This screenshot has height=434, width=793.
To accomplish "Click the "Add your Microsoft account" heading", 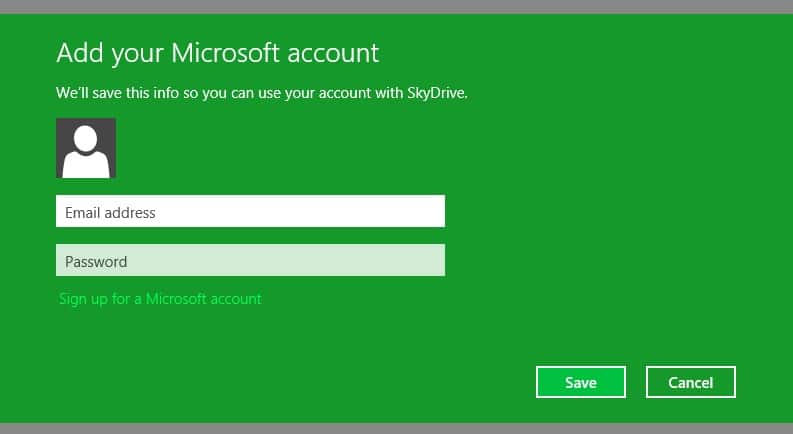I will (x=218, y=53).
